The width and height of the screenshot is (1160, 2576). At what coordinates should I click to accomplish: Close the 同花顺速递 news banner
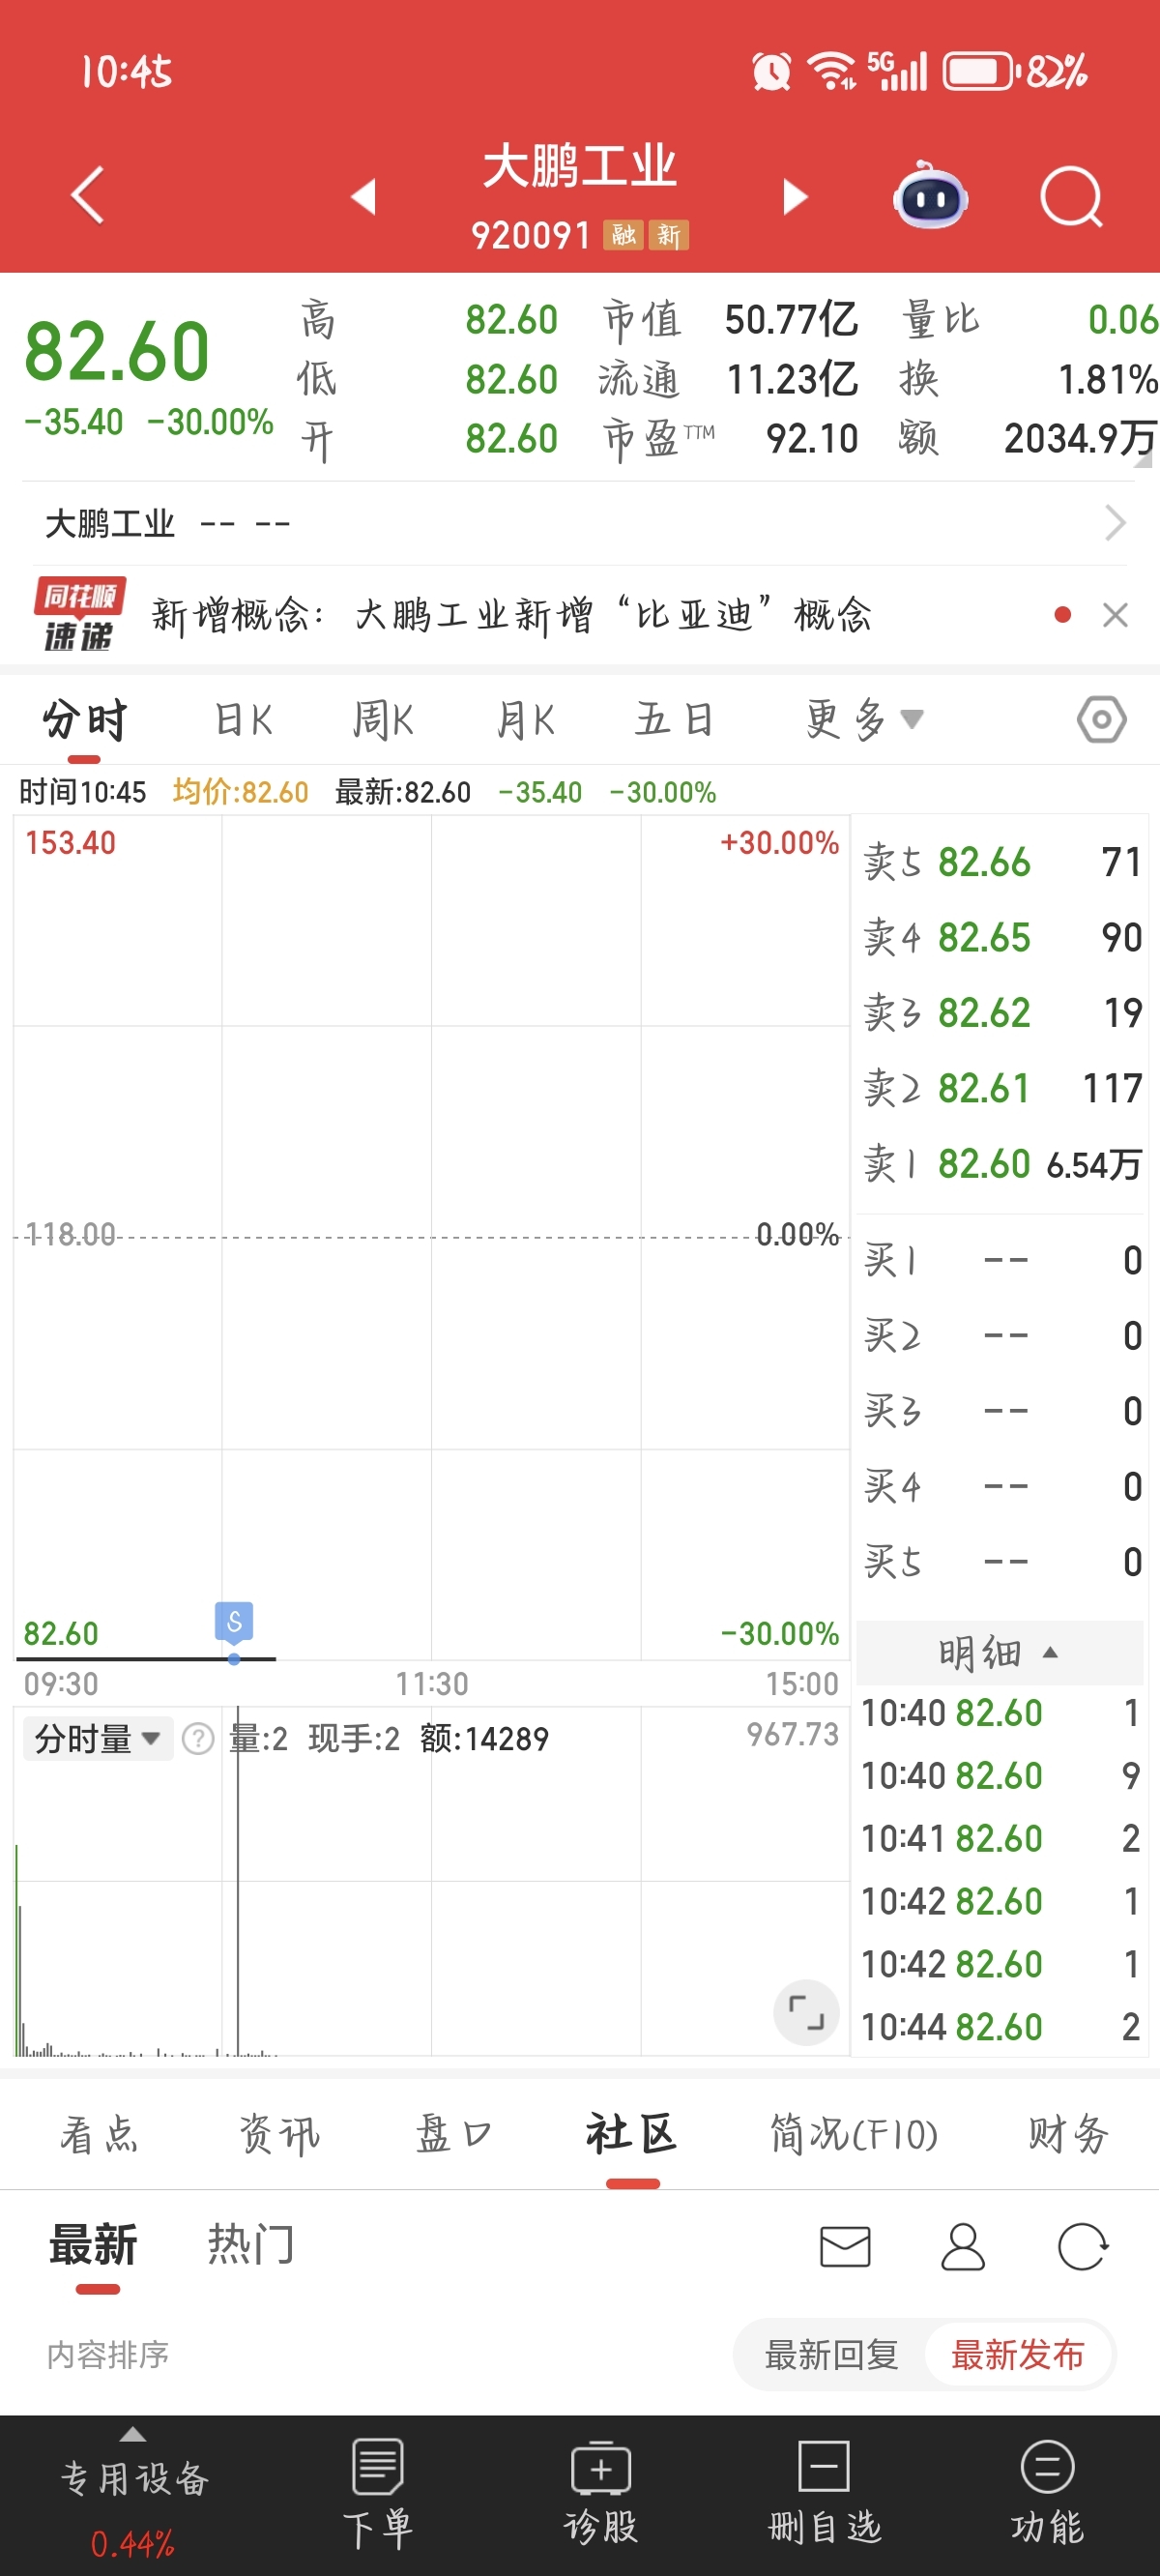tap(1115, 615)
